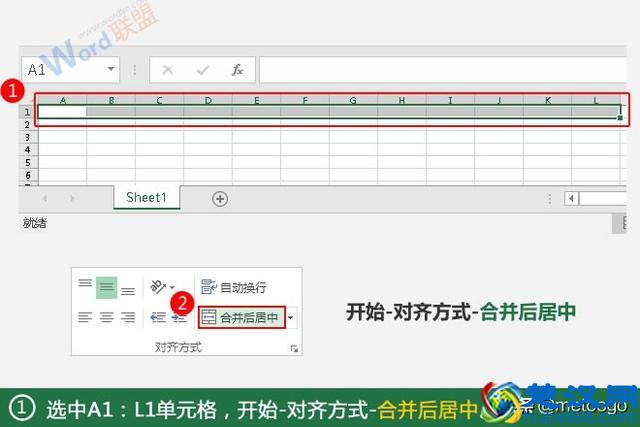
Task: Select row 5 header
Action: coord(28,162)
